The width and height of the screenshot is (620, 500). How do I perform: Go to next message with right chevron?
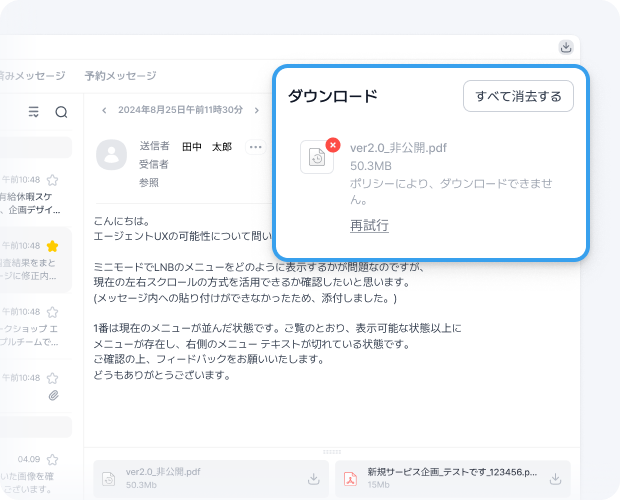click(x=258, y=110)
